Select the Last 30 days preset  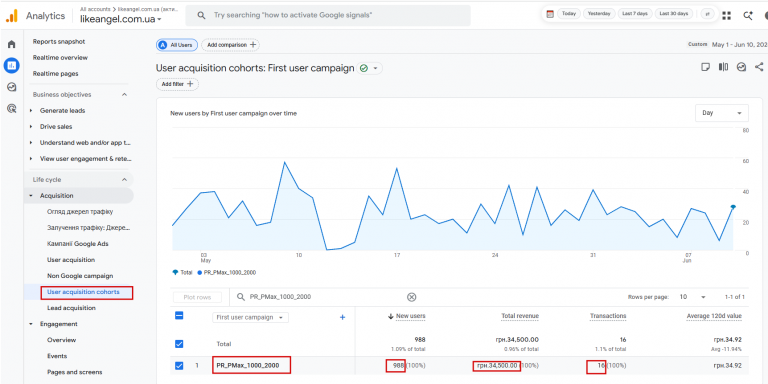pos(673,14)
